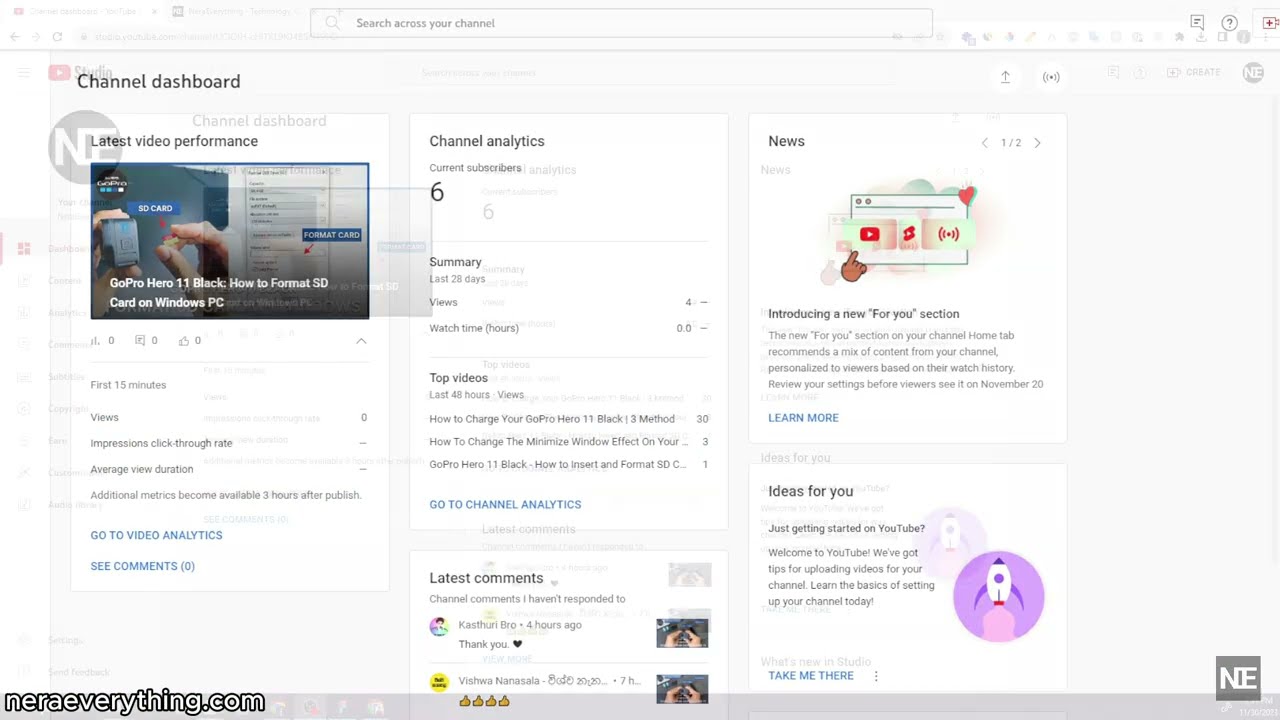Follow the GO TO CHANNEL ANALYTICS link

[x=505, y=505]
